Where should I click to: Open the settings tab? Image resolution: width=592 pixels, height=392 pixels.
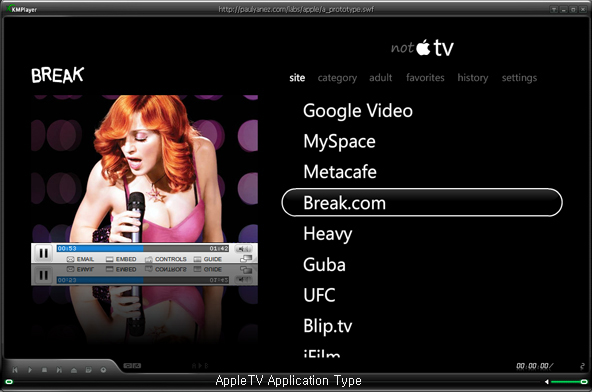pyautogui.click(x=519, y=78)
